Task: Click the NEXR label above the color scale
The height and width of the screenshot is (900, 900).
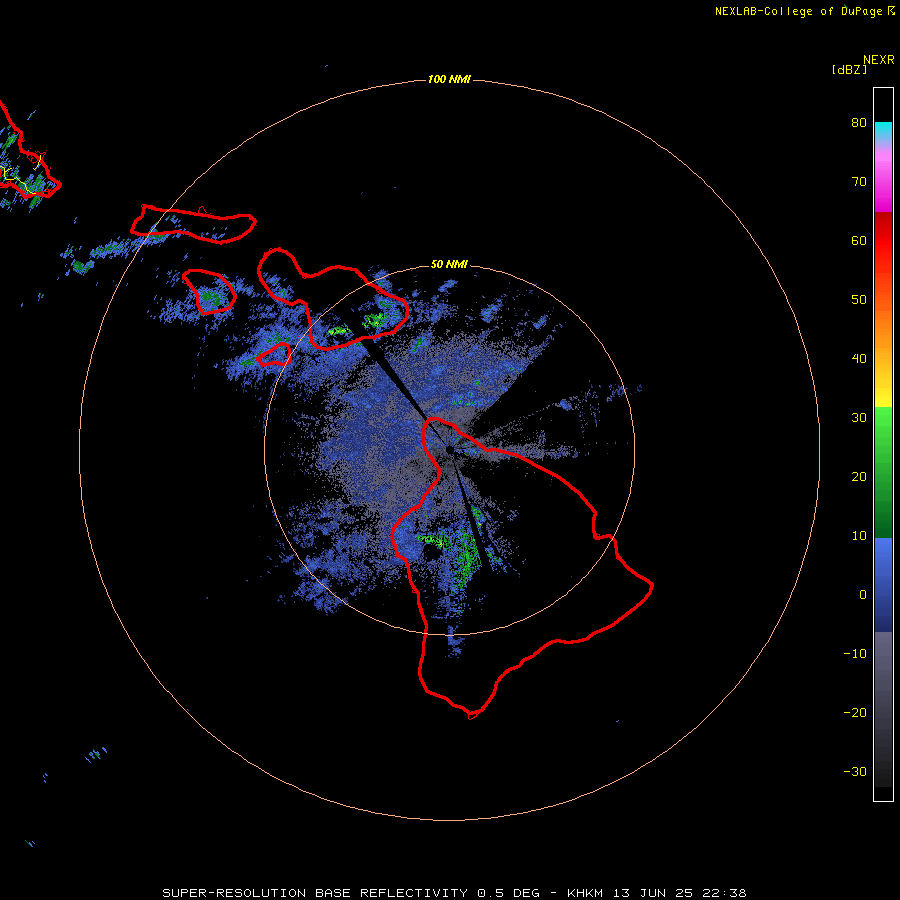Action: 879,60
